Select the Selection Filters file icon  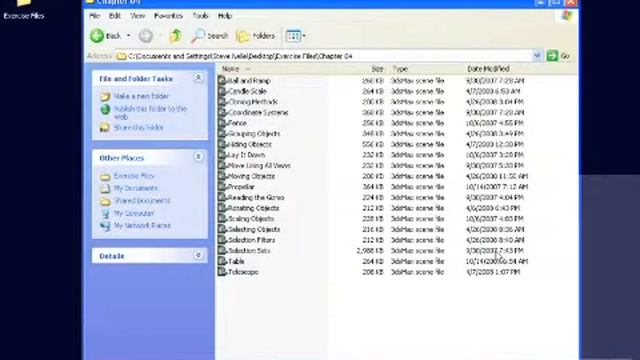[222, 240]
